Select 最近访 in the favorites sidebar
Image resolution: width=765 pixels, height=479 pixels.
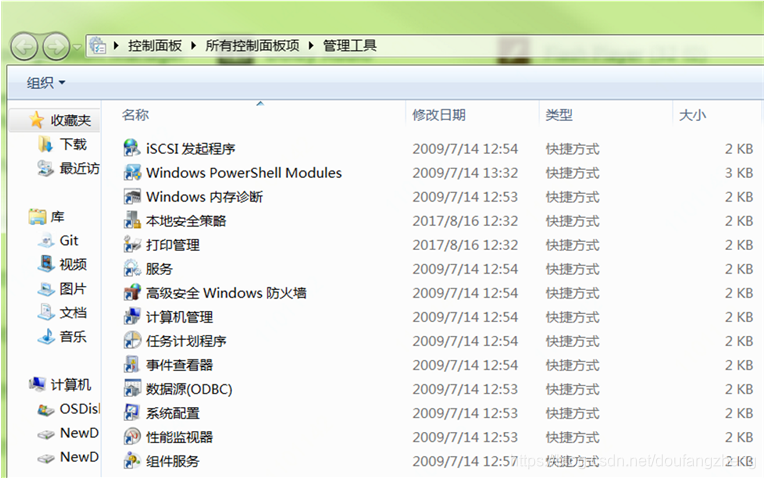79,169
